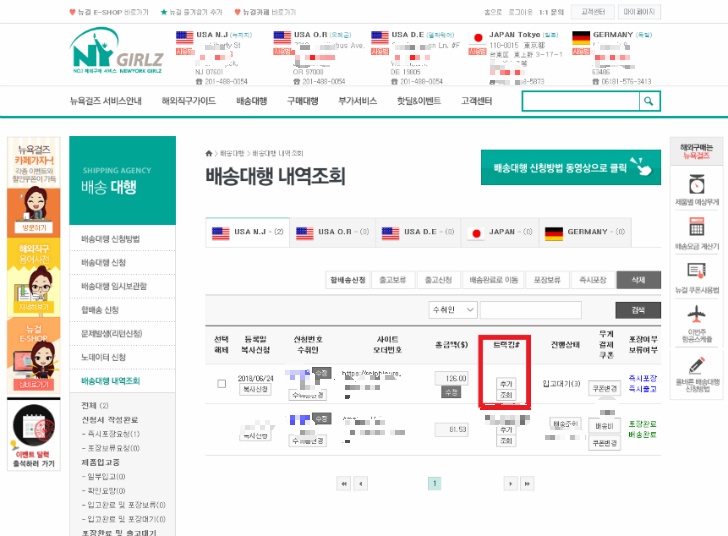Click the NY Girl E-SHOP side banner
Screen dimensions: 728x536
pos(34,356)
